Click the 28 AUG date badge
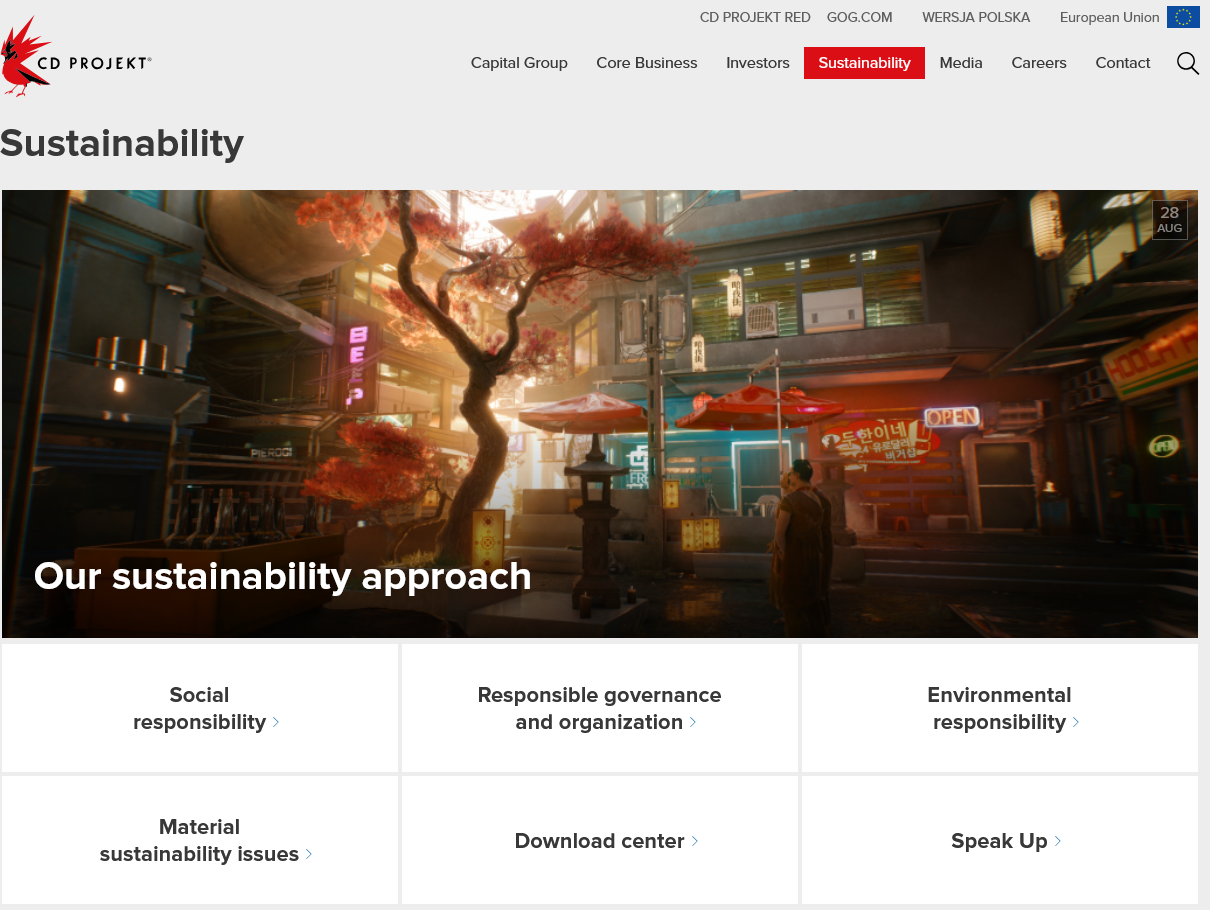The image size is (1210, 910). (x=1170, y=220)
